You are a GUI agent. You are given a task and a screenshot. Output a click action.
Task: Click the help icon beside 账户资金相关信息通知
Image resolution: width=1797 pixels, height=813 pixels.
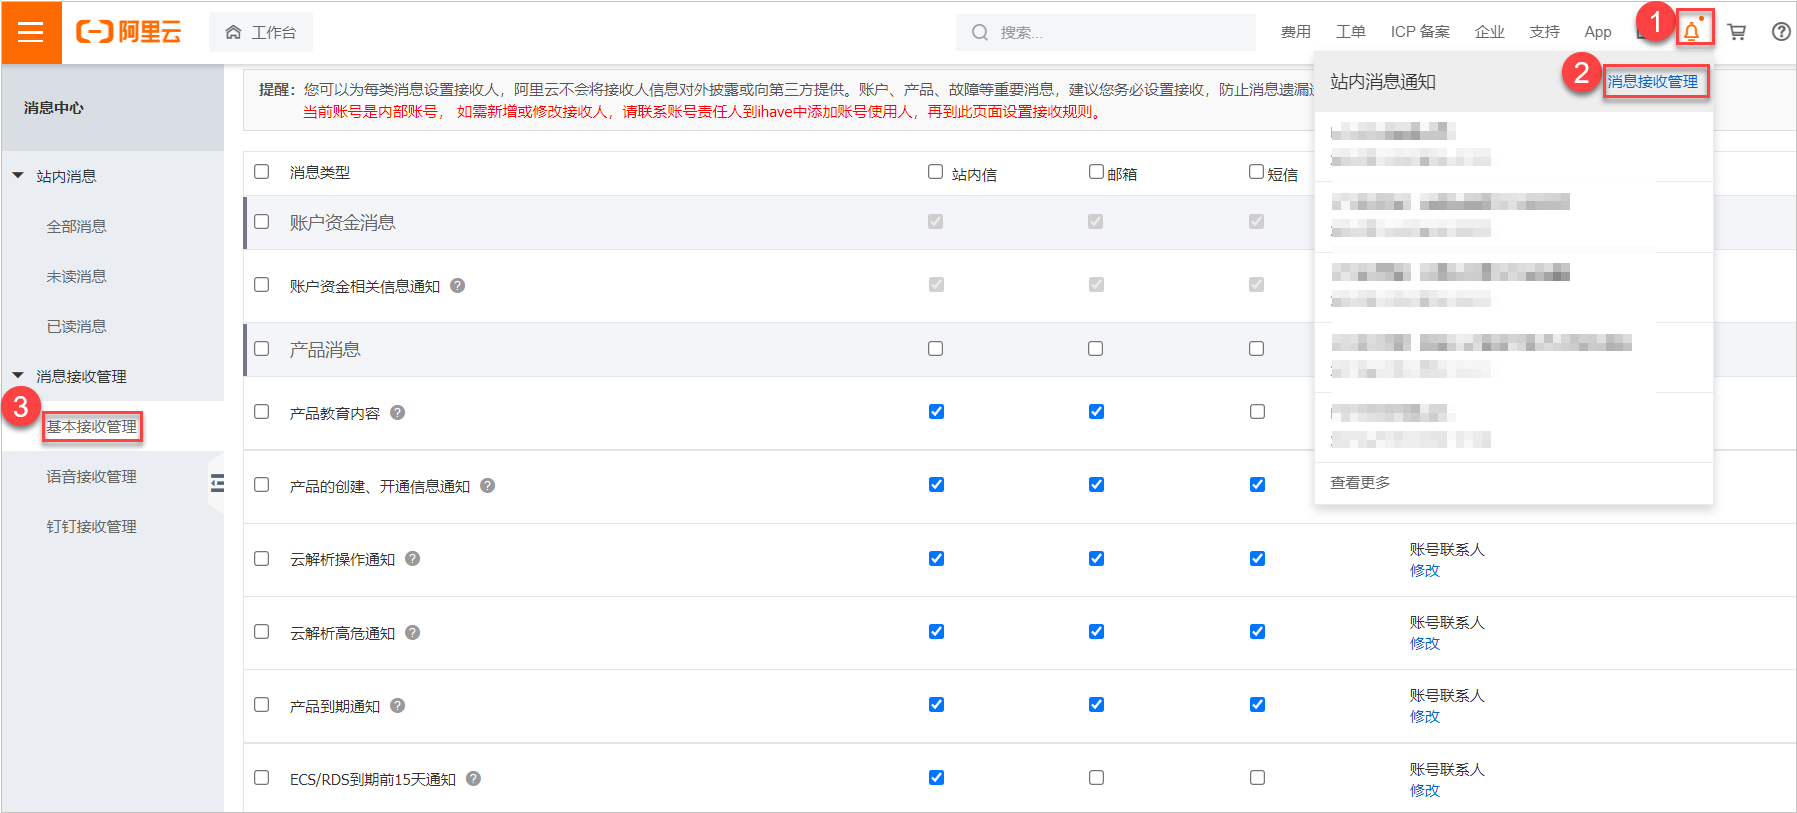pos(458,285)
